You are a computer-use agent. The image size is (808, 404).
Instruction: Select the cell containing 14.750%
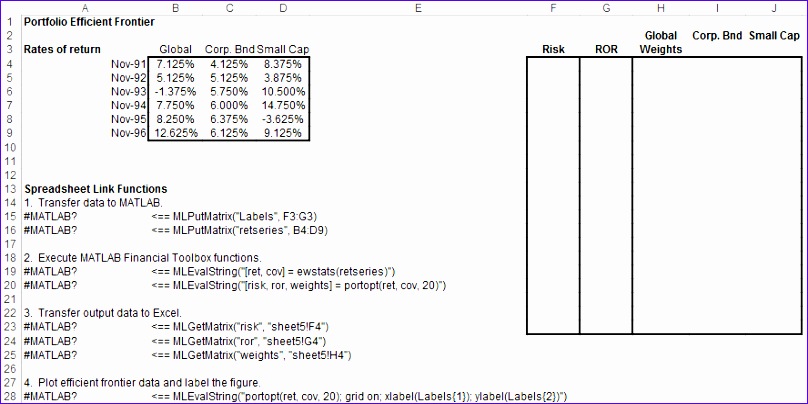283,106
